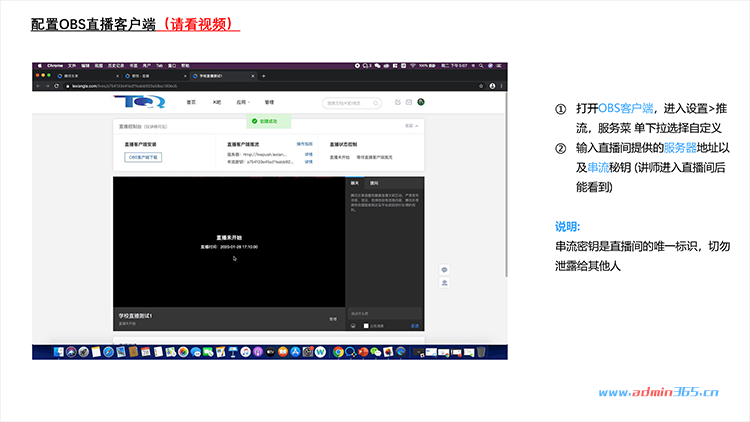Open Safari from the Dock
The height and width of the screenshot is (422, 750).
click(x=109, y=352)
